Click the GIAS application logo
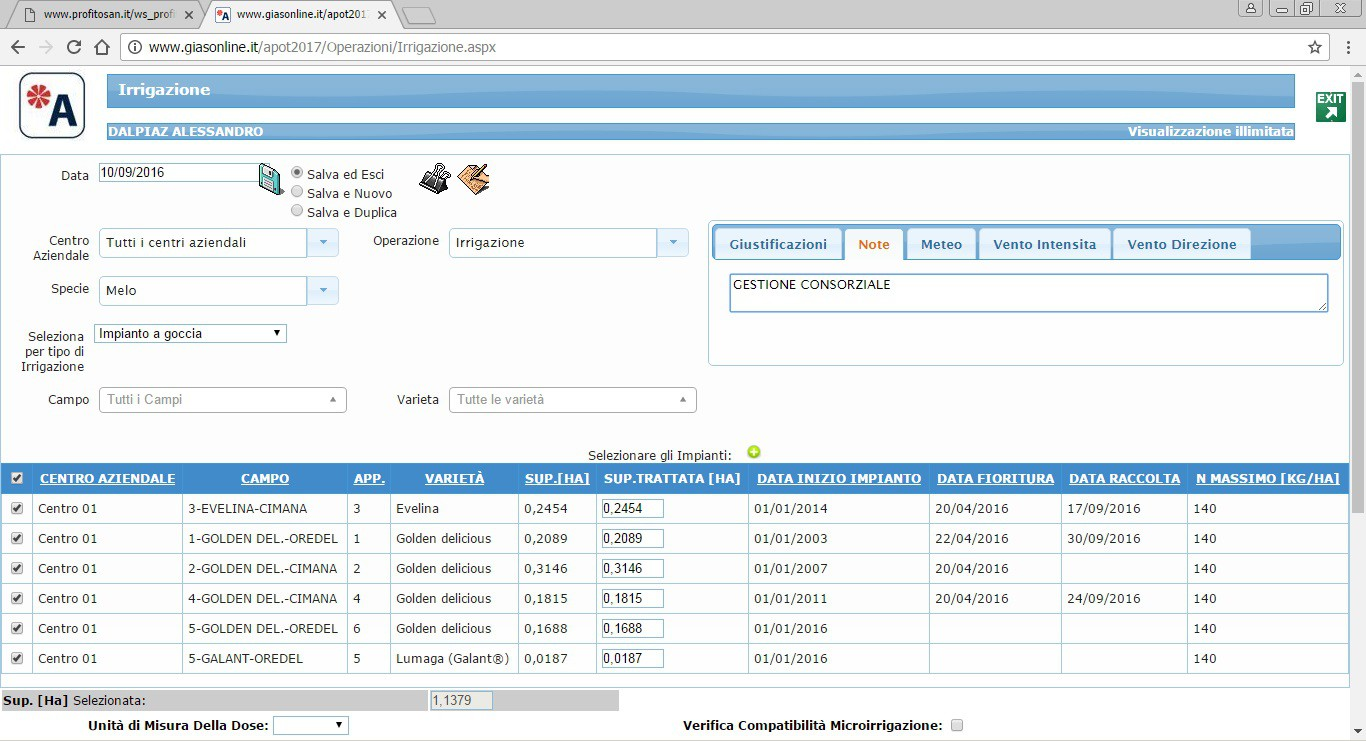Screen dimensions: 1366x741 point(52,106)
